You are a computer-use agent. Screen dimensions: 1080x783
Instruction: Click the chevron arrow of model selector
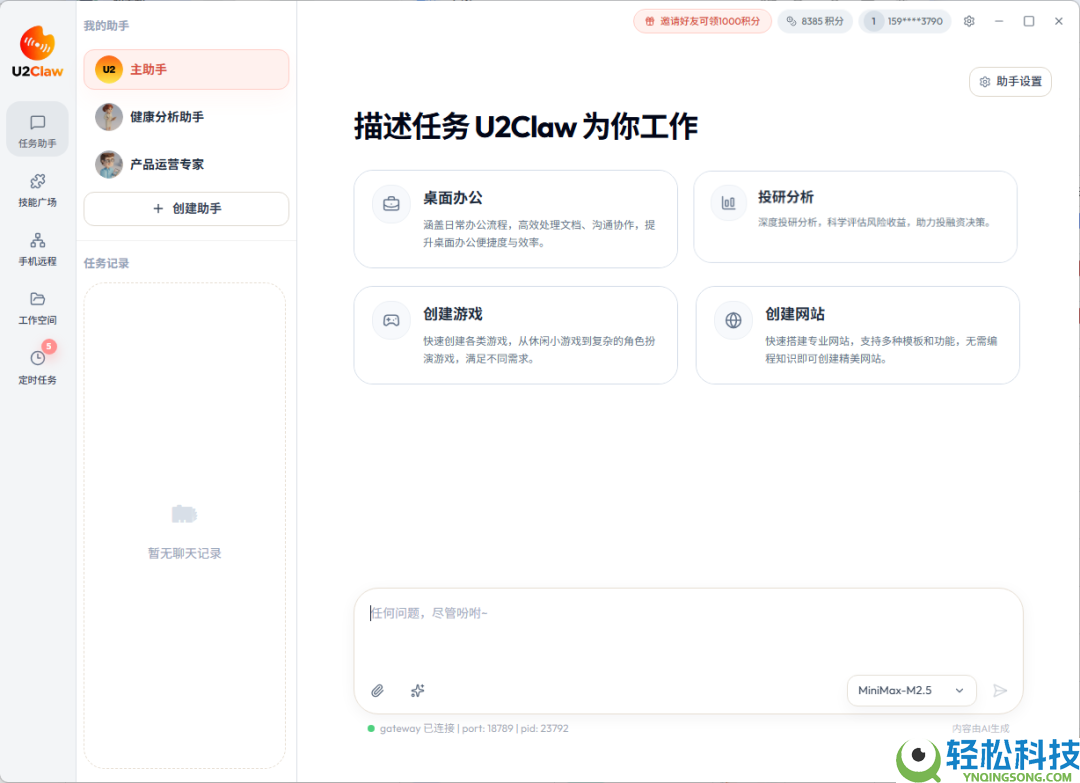pyautogui.click(x=959, y=691)
